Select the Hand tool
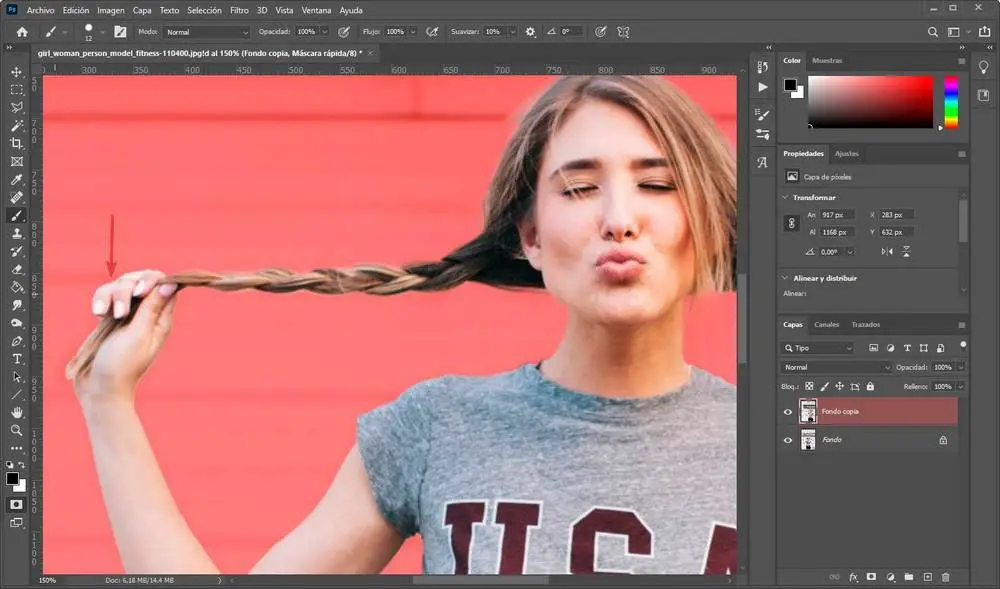Image resolution: width=1000 pixels, height=589 pixels. pos(16,412)
